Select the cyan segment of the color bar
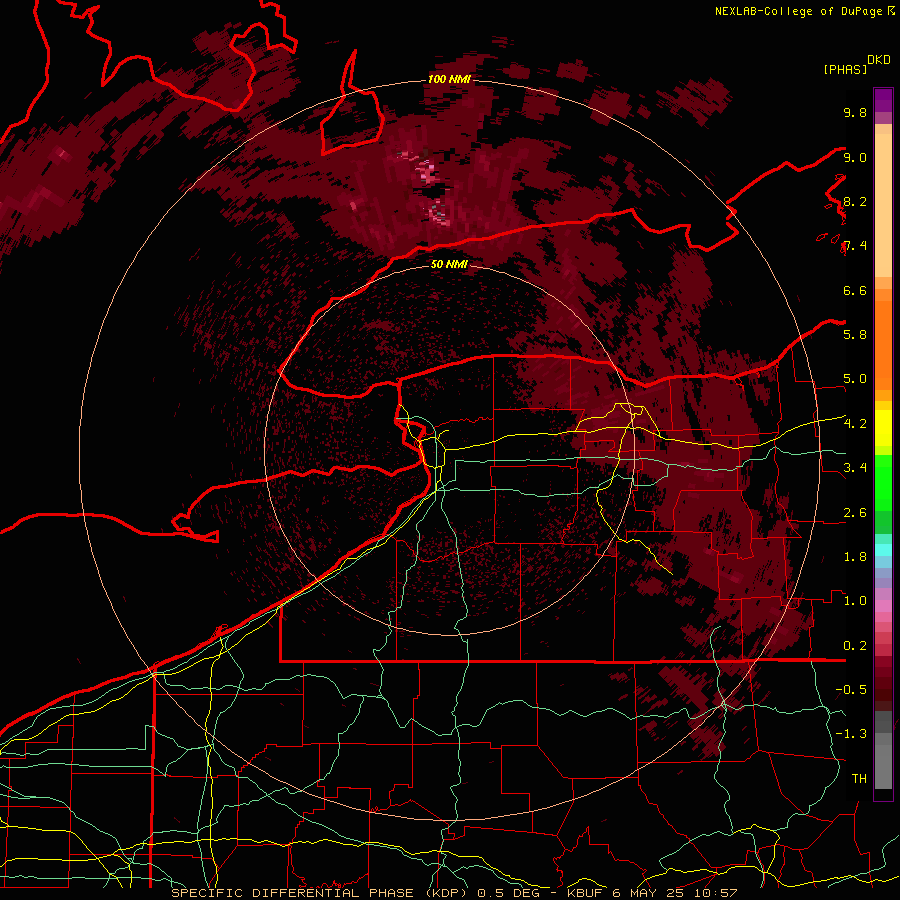900x900 pixels. point(883,549)
